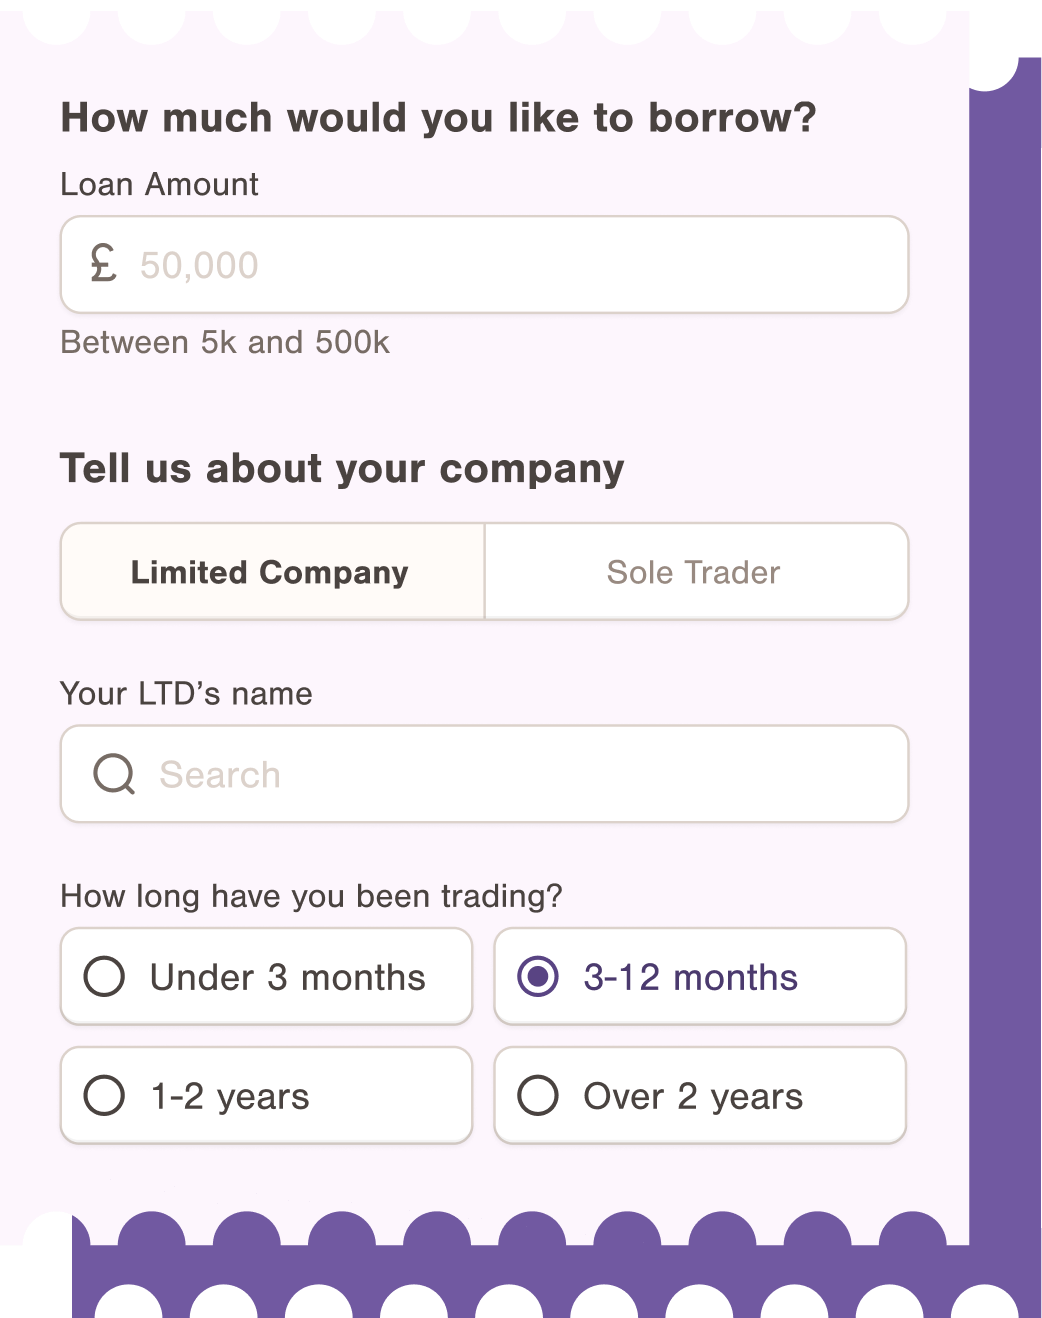Click the How long have you been trading label
This screenshot has height=1318, width=1042.
[312, 897]
